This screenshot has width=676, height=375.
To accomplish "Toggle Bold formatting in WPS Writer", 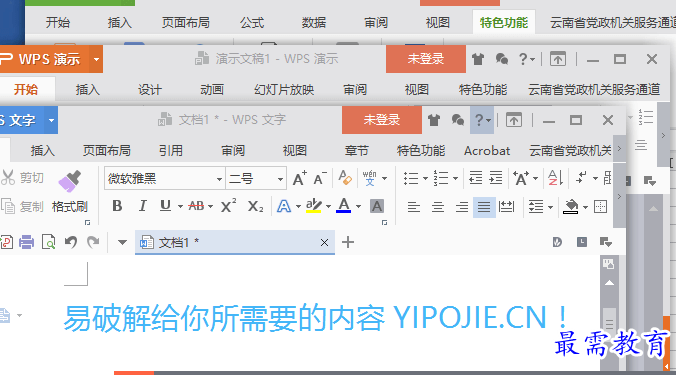I will tap(117, 206).
